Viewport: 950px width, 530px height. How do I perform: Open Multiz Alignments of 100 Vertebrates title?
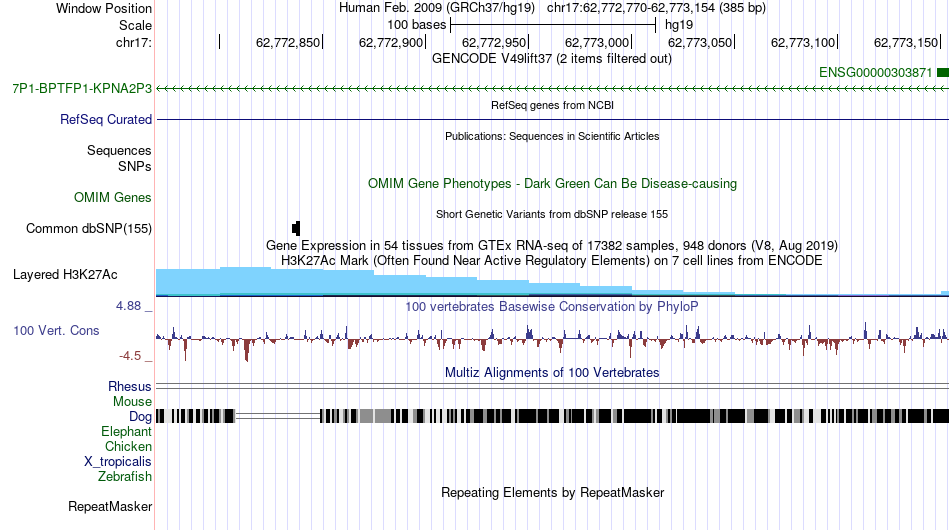(x=552, y=373)
